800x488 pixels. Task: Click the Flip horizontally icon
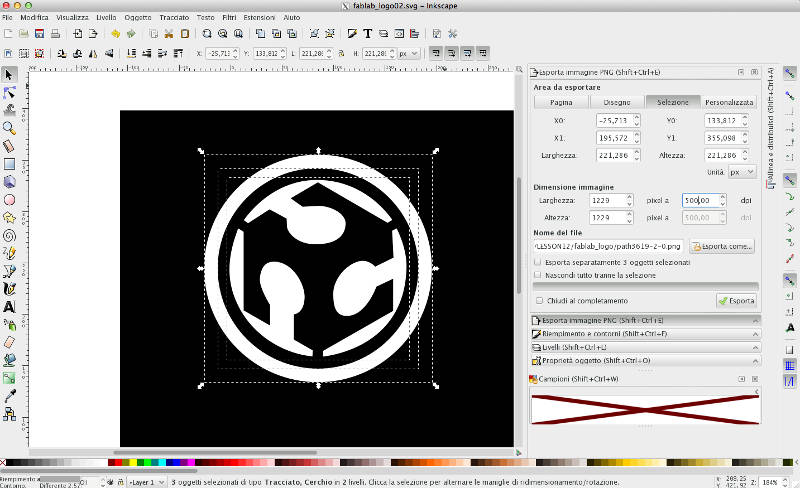tap(93, 53)
